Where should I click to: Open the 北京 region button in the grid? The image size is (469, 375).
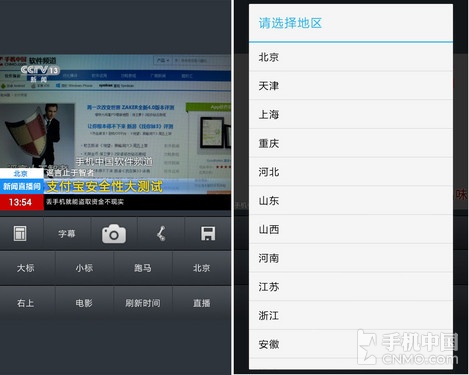tap(202, 268)
